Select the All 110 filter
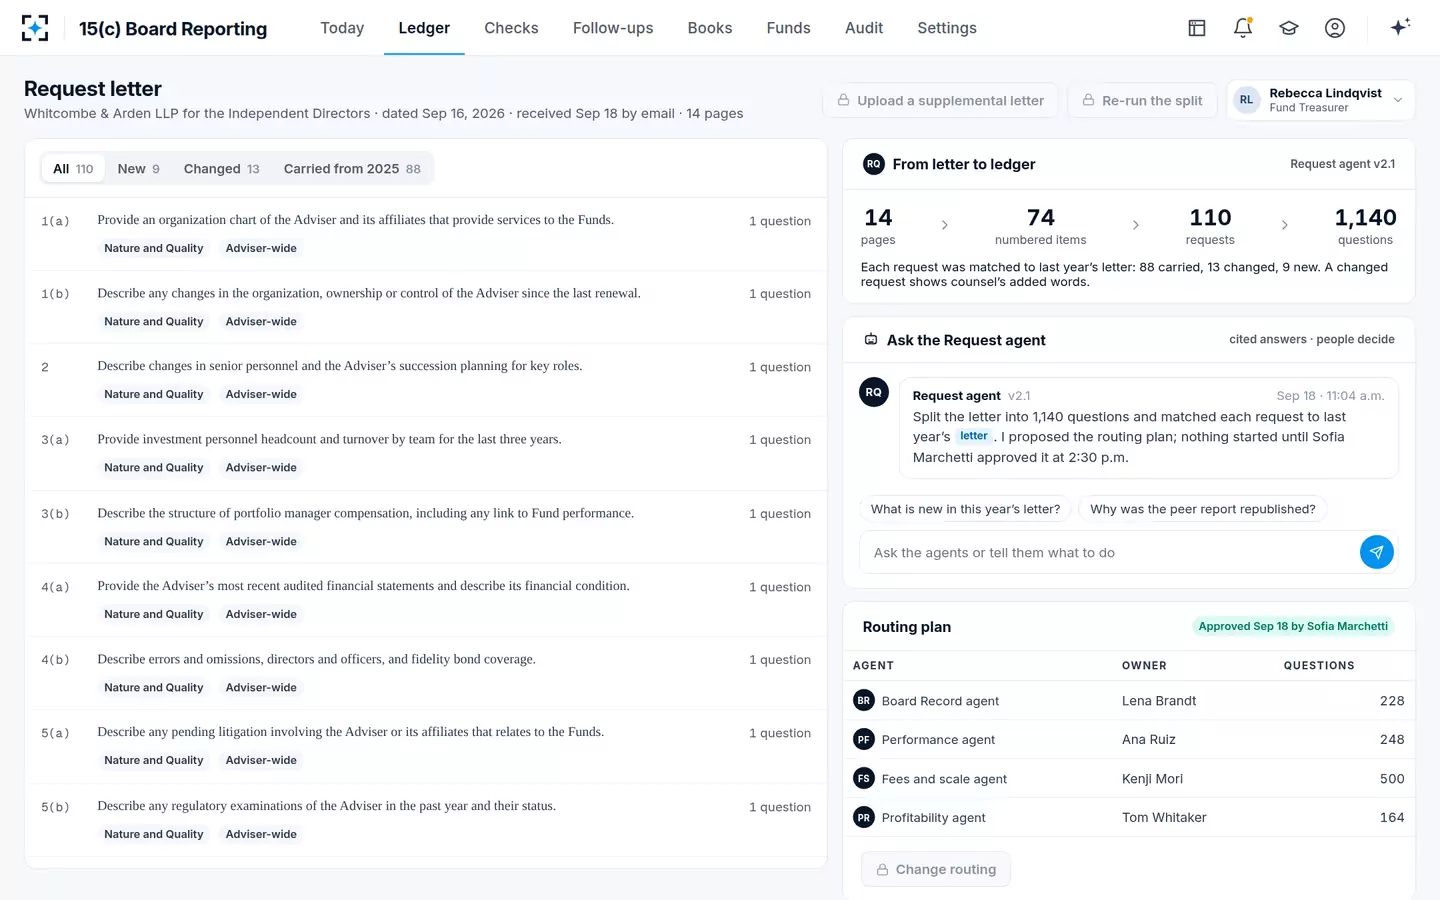 (73, 169)
